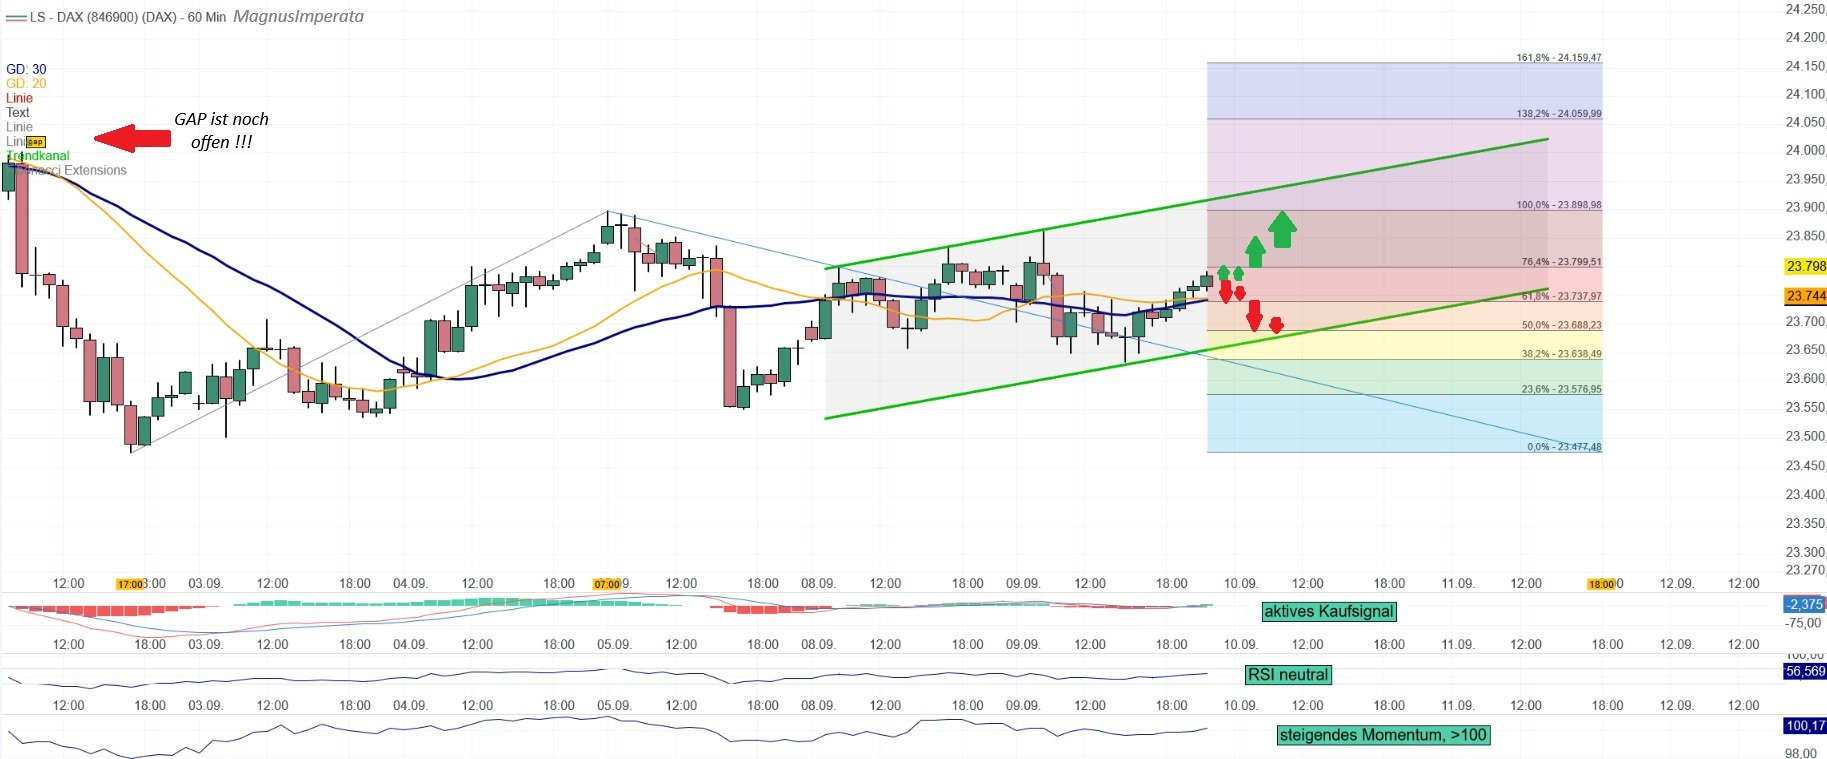Select the 161,8% Fibonacci level label
This screenshot has width=1827, height=759.
[1558, 57]
